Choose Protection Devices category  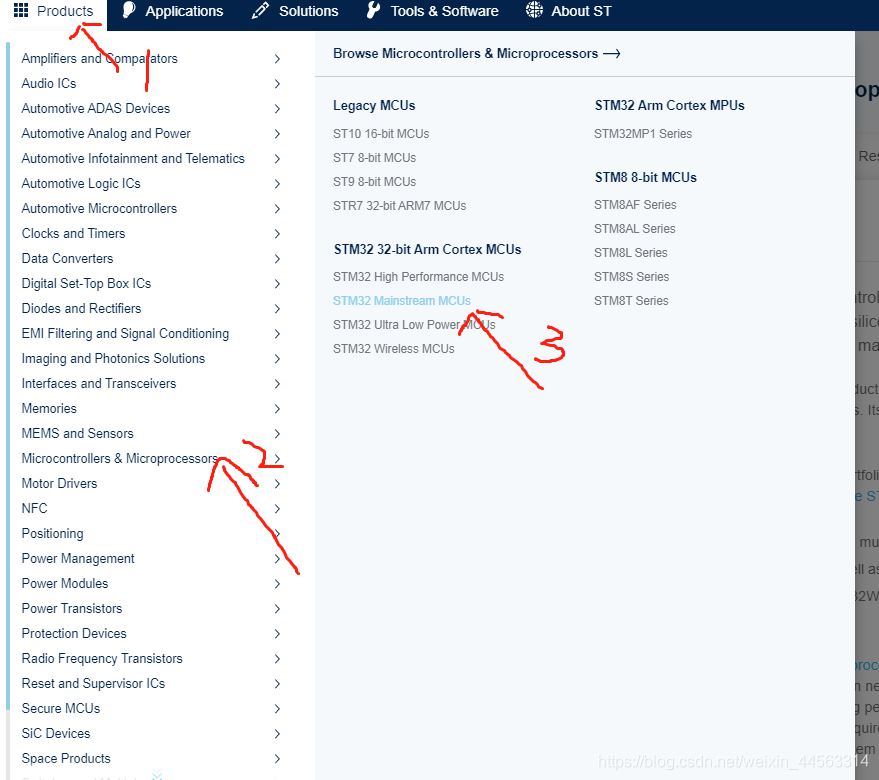pyautogui.click(x=74, y=634)
